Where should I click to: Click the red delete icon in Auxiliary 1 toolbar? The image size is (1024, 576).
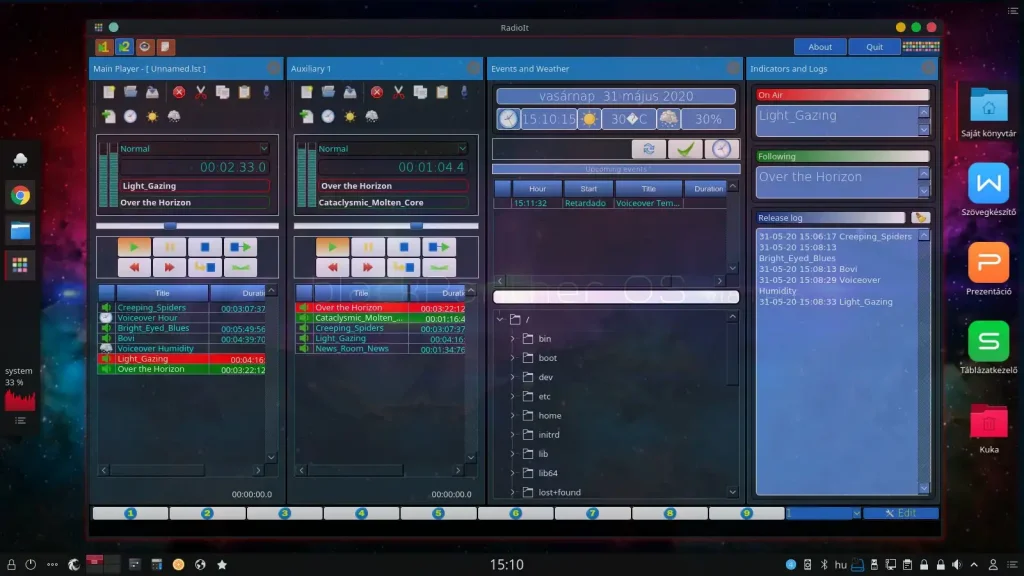coord(377,92)
